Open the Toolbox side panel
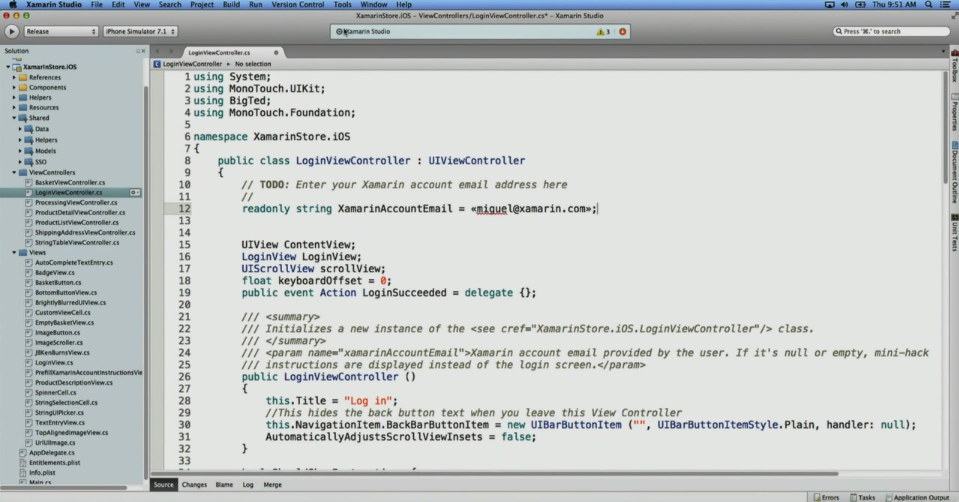The height and width of the screenshot is (502, 959). [954, 66]
